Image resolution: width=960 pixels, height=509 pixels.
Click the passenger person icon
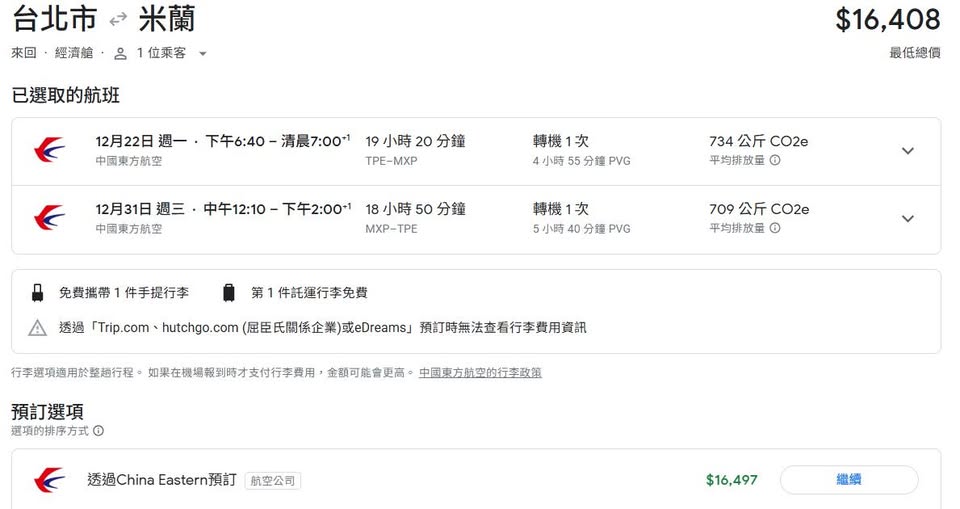[x=121, y=53]
